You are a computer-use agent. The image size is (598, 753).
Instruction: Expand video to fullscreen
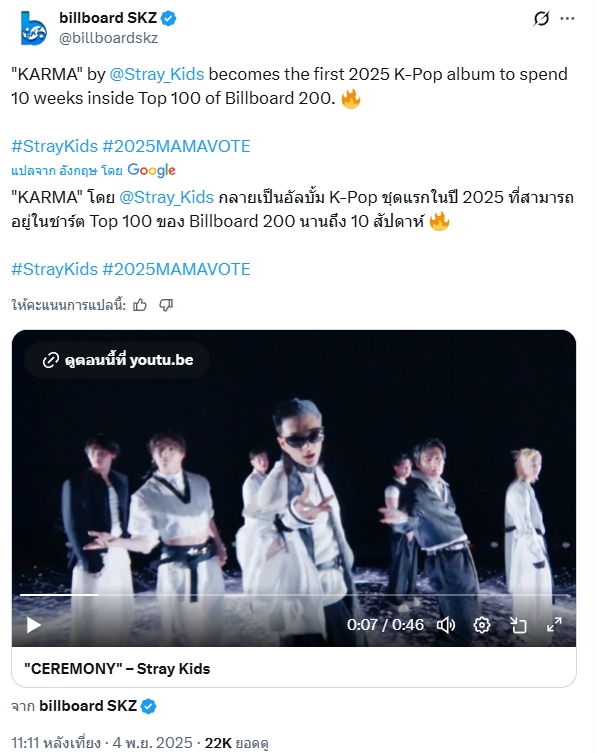(x=554, y=625)
